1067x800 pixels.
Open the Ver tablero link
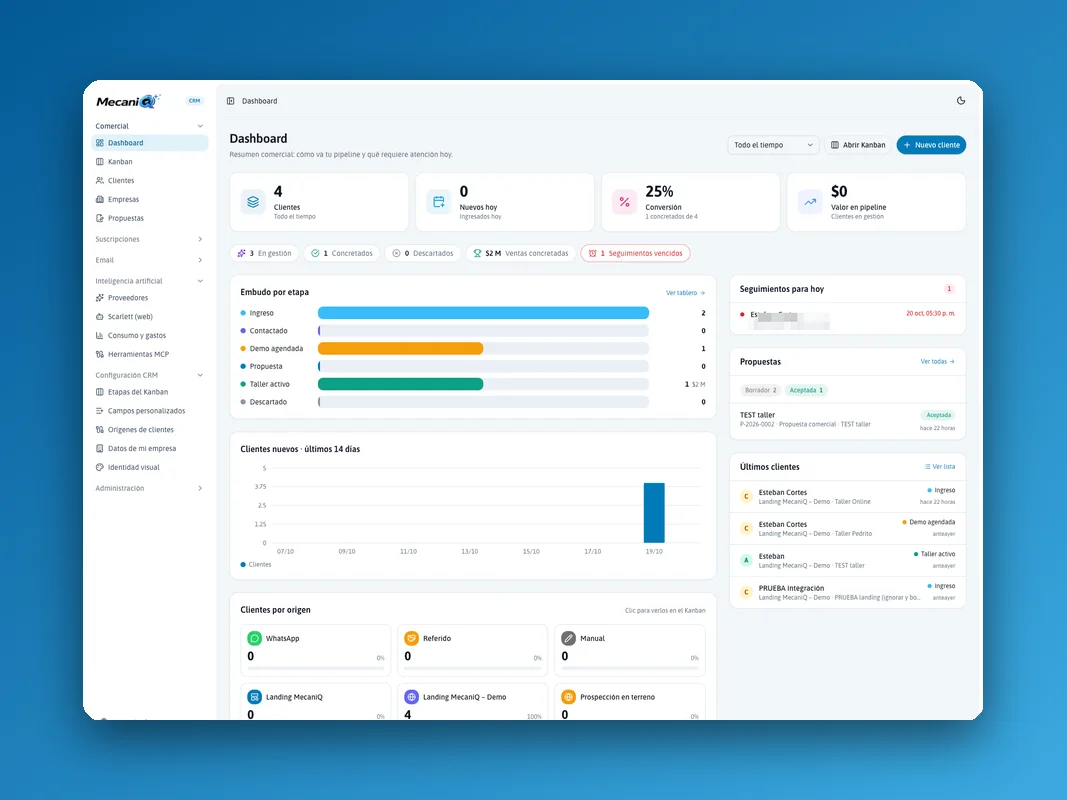coord(685,293)
